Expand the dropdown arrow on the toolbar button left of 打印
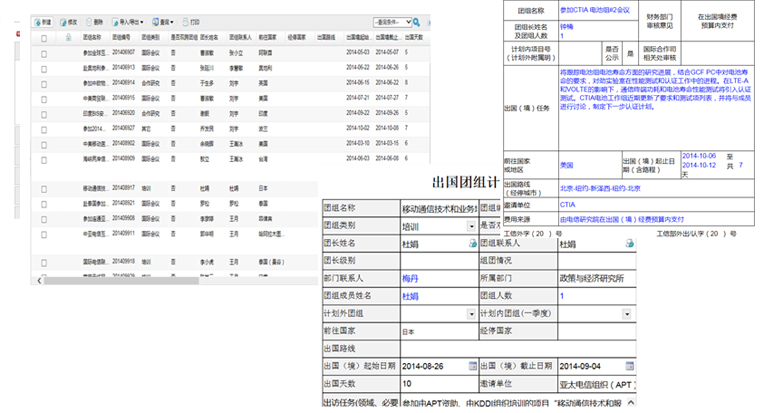Screen dimensions: 784x413 coord(172,22)
